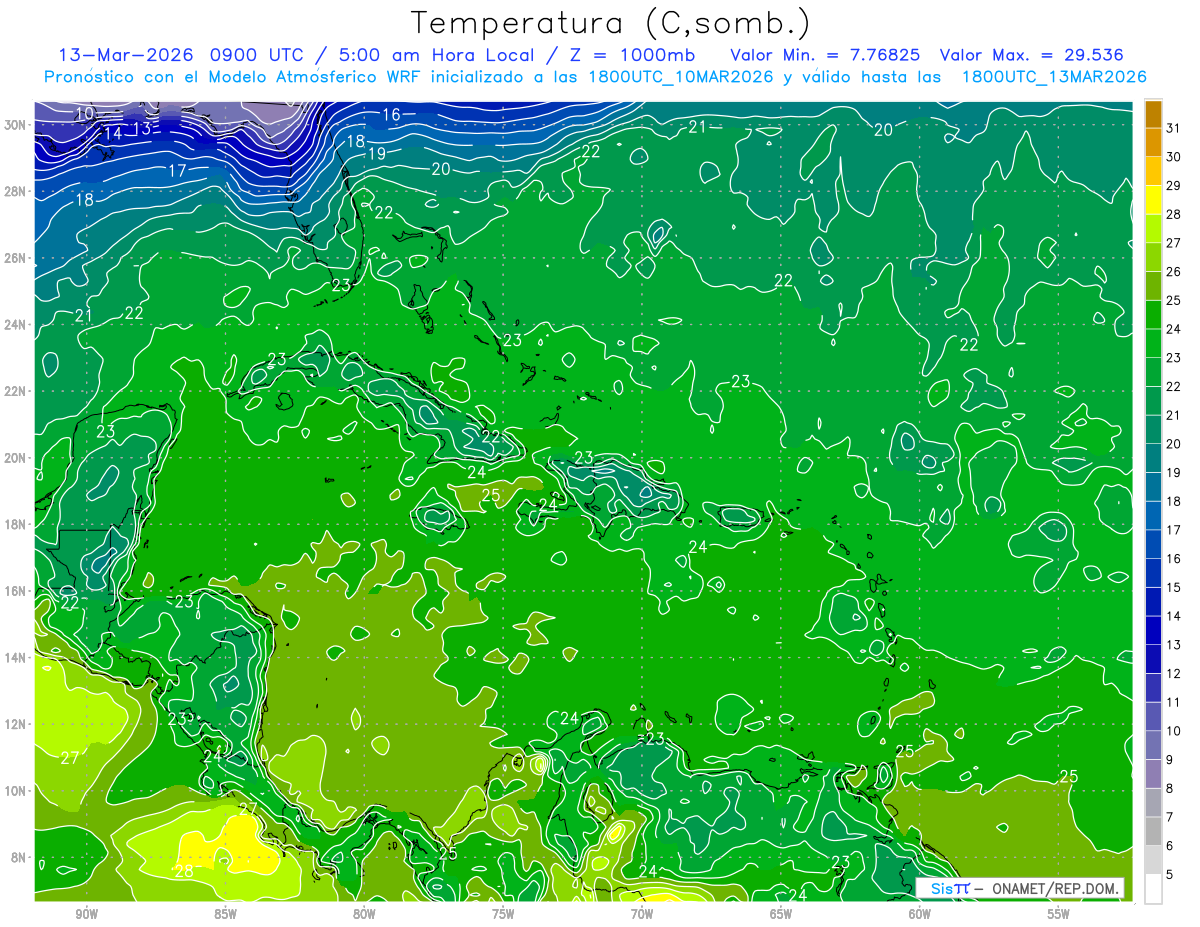The width and height of the screenshot is (1200, 927).
Task: Click the "13-Mar-2026" date text
Action: pyautogui.click(x=127, y=55)
